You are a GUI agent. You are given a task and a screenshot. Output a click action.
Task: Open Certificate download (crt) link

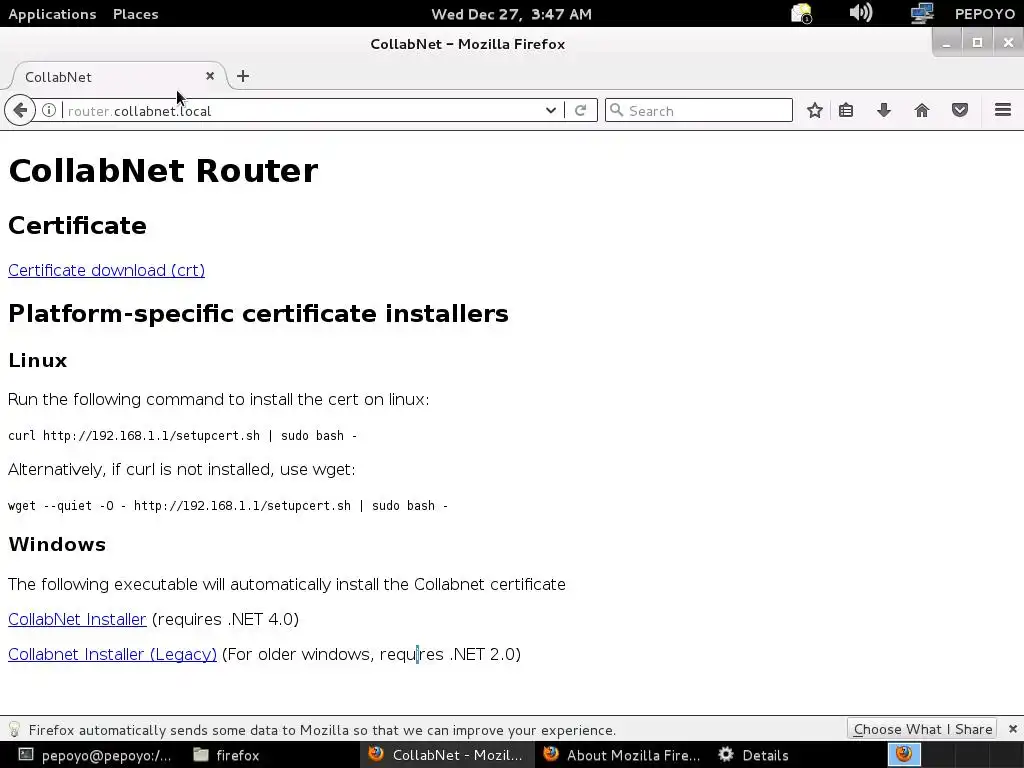click(106, 270)
